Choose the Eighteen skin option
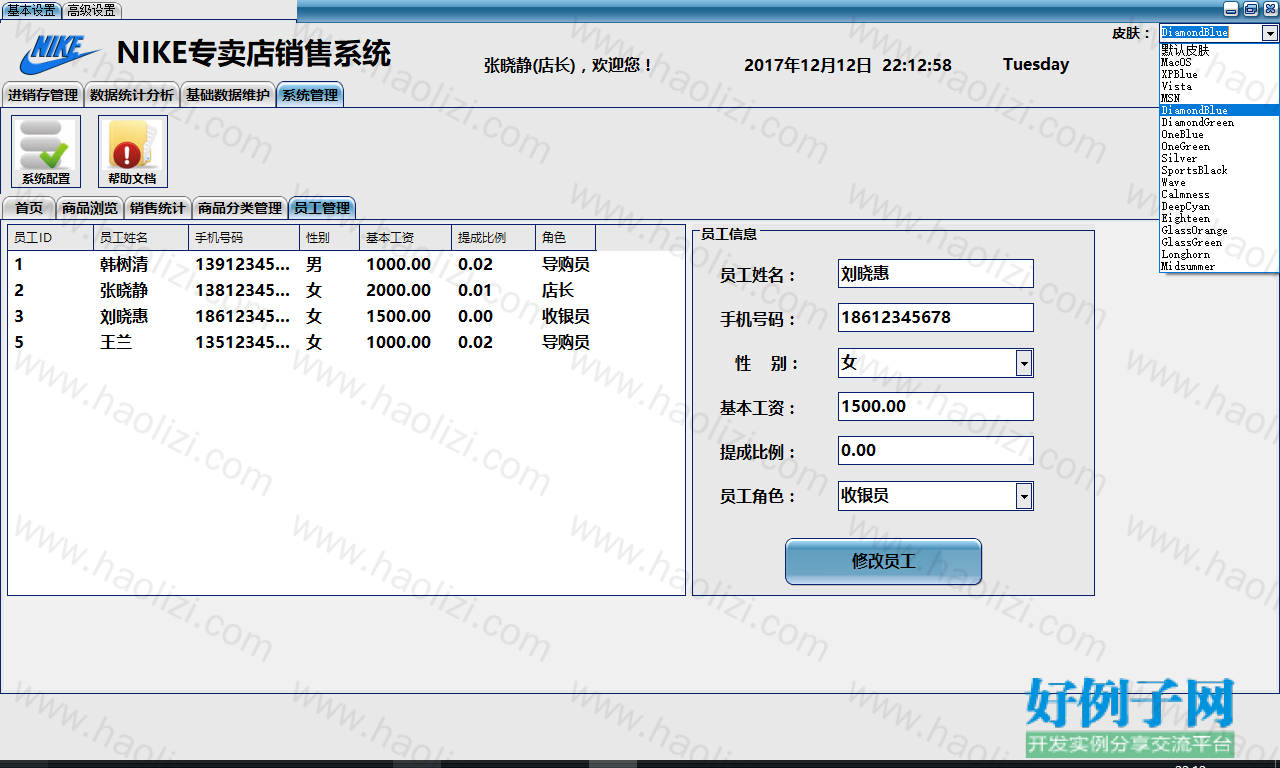The height and width of the screenshot is (768, 1280). click(x=1219, y=218)
